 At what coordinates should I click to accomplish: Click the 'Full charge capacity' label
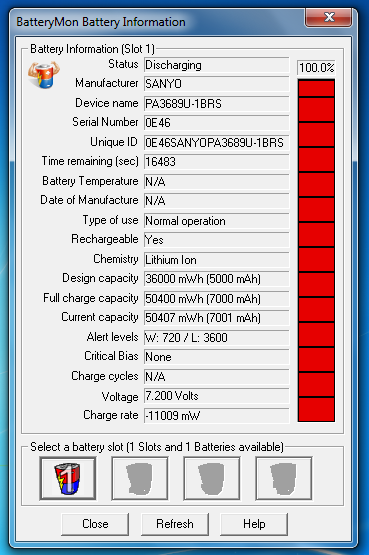tap(91, 298)
